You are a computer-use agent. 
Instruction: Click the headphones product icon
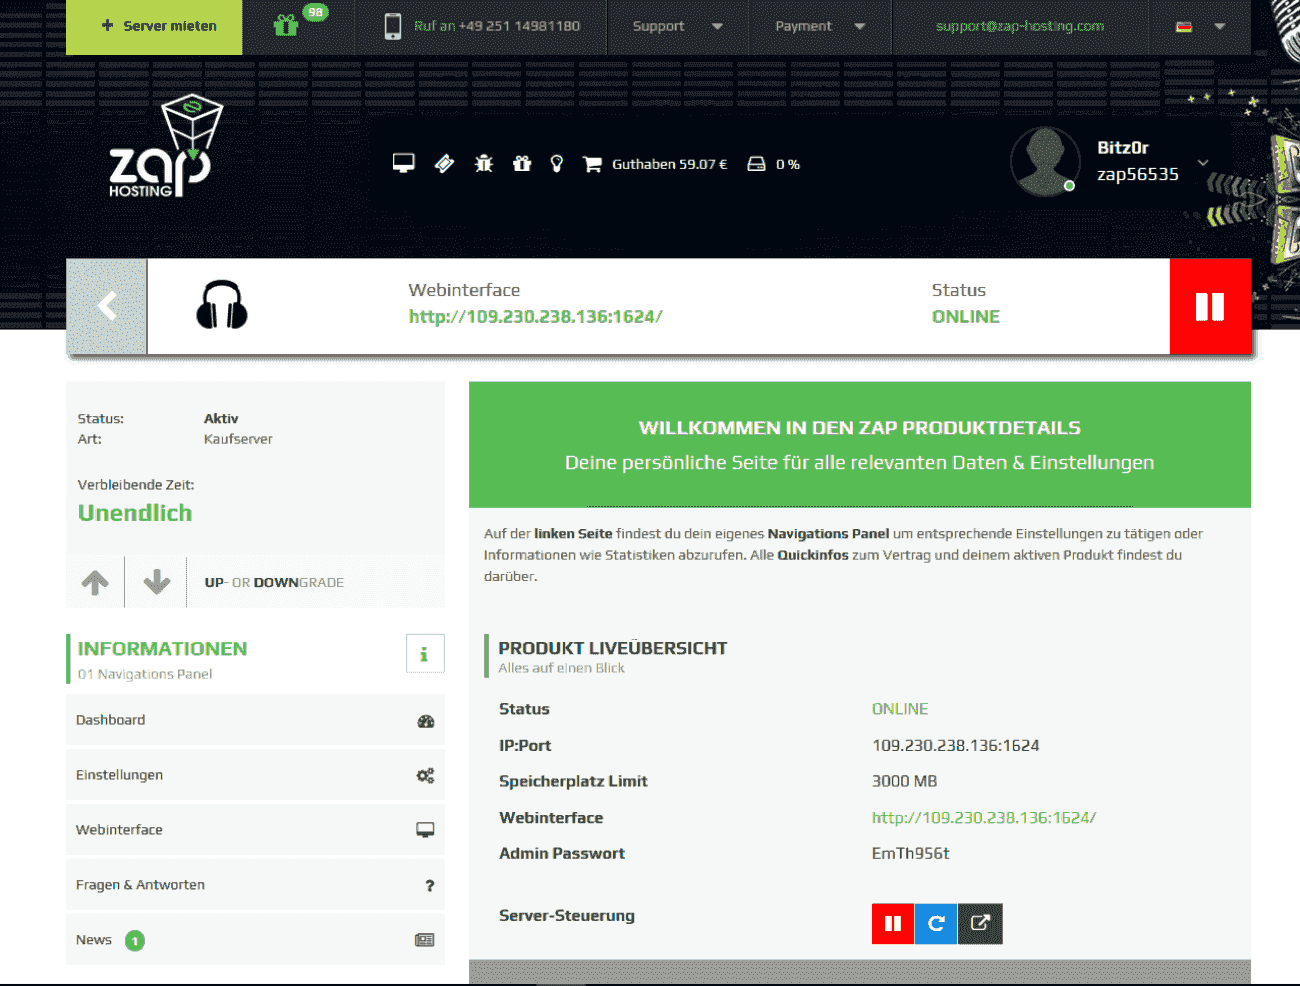(222, 304)
